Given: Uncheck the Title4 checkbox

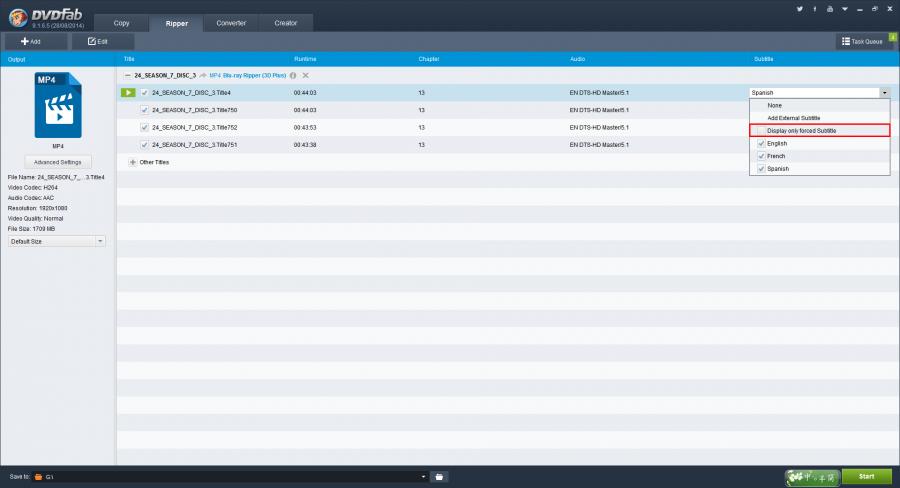Looking at the screenshot, I should click(x=145, y=92).
